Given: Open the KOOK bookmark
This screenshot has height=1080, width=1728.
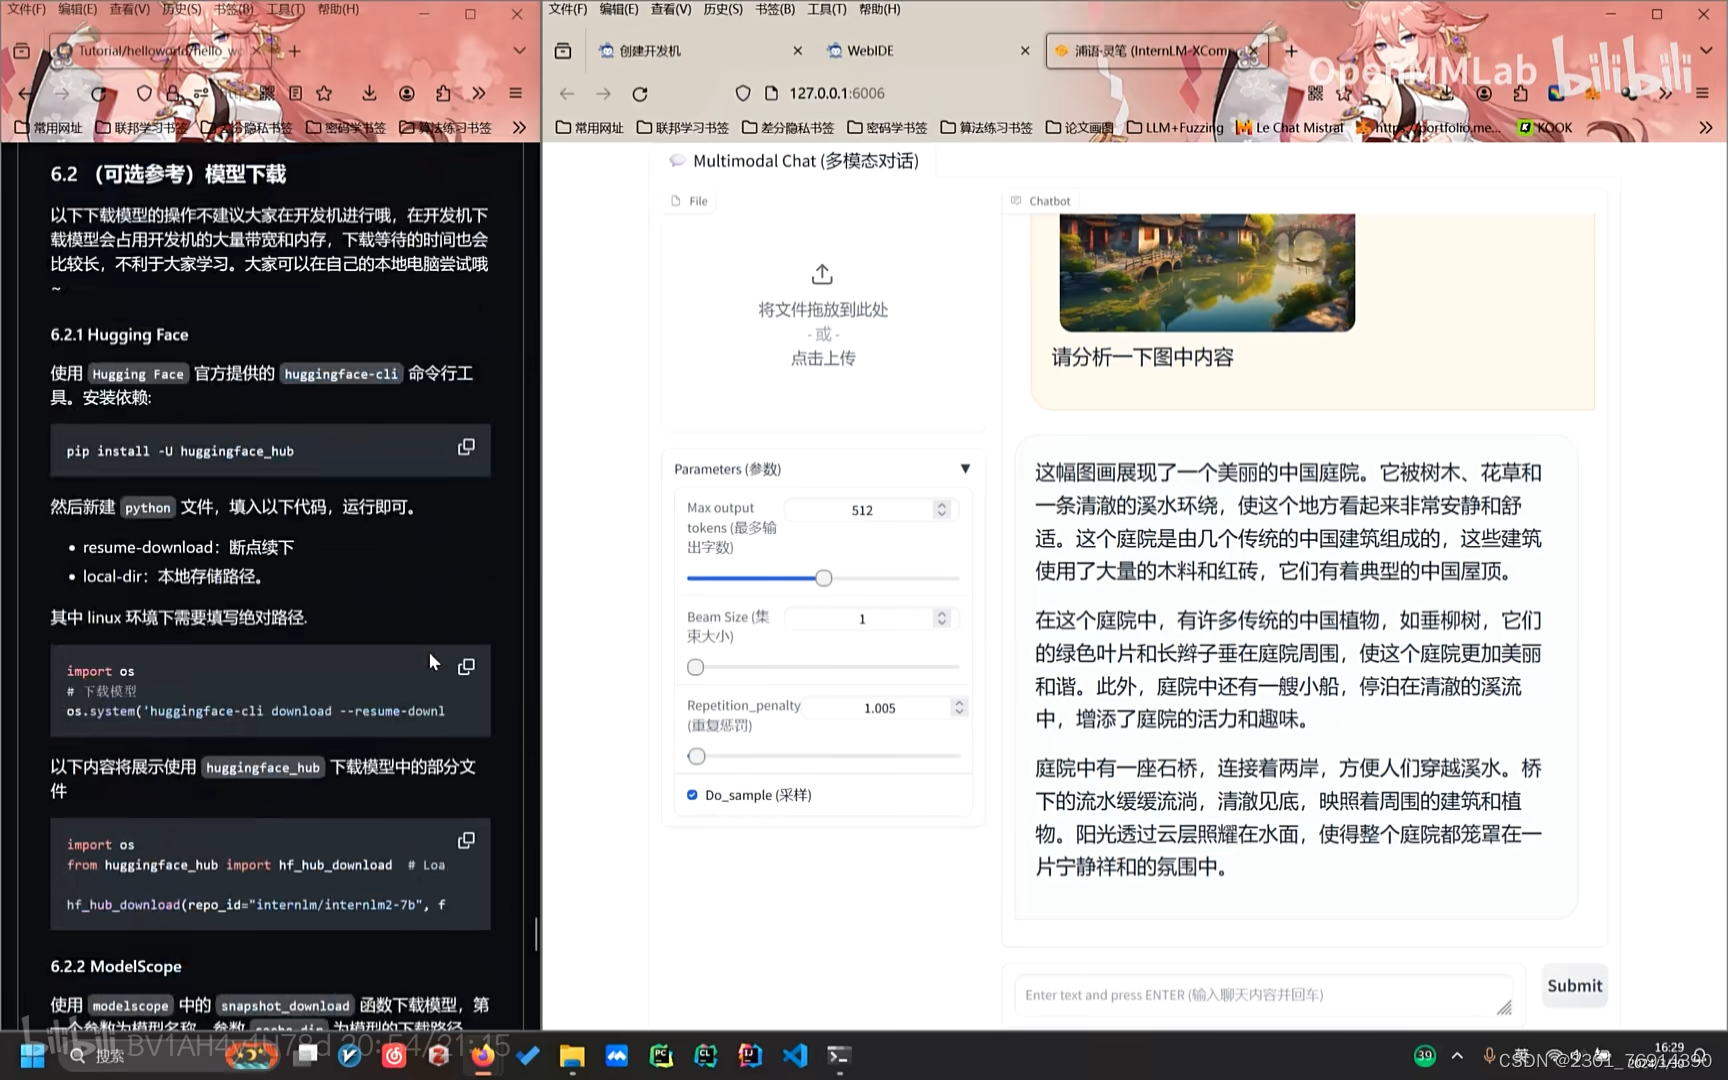Looking at the screenshot, I should pyautogui.click(x=1545, y=127).
